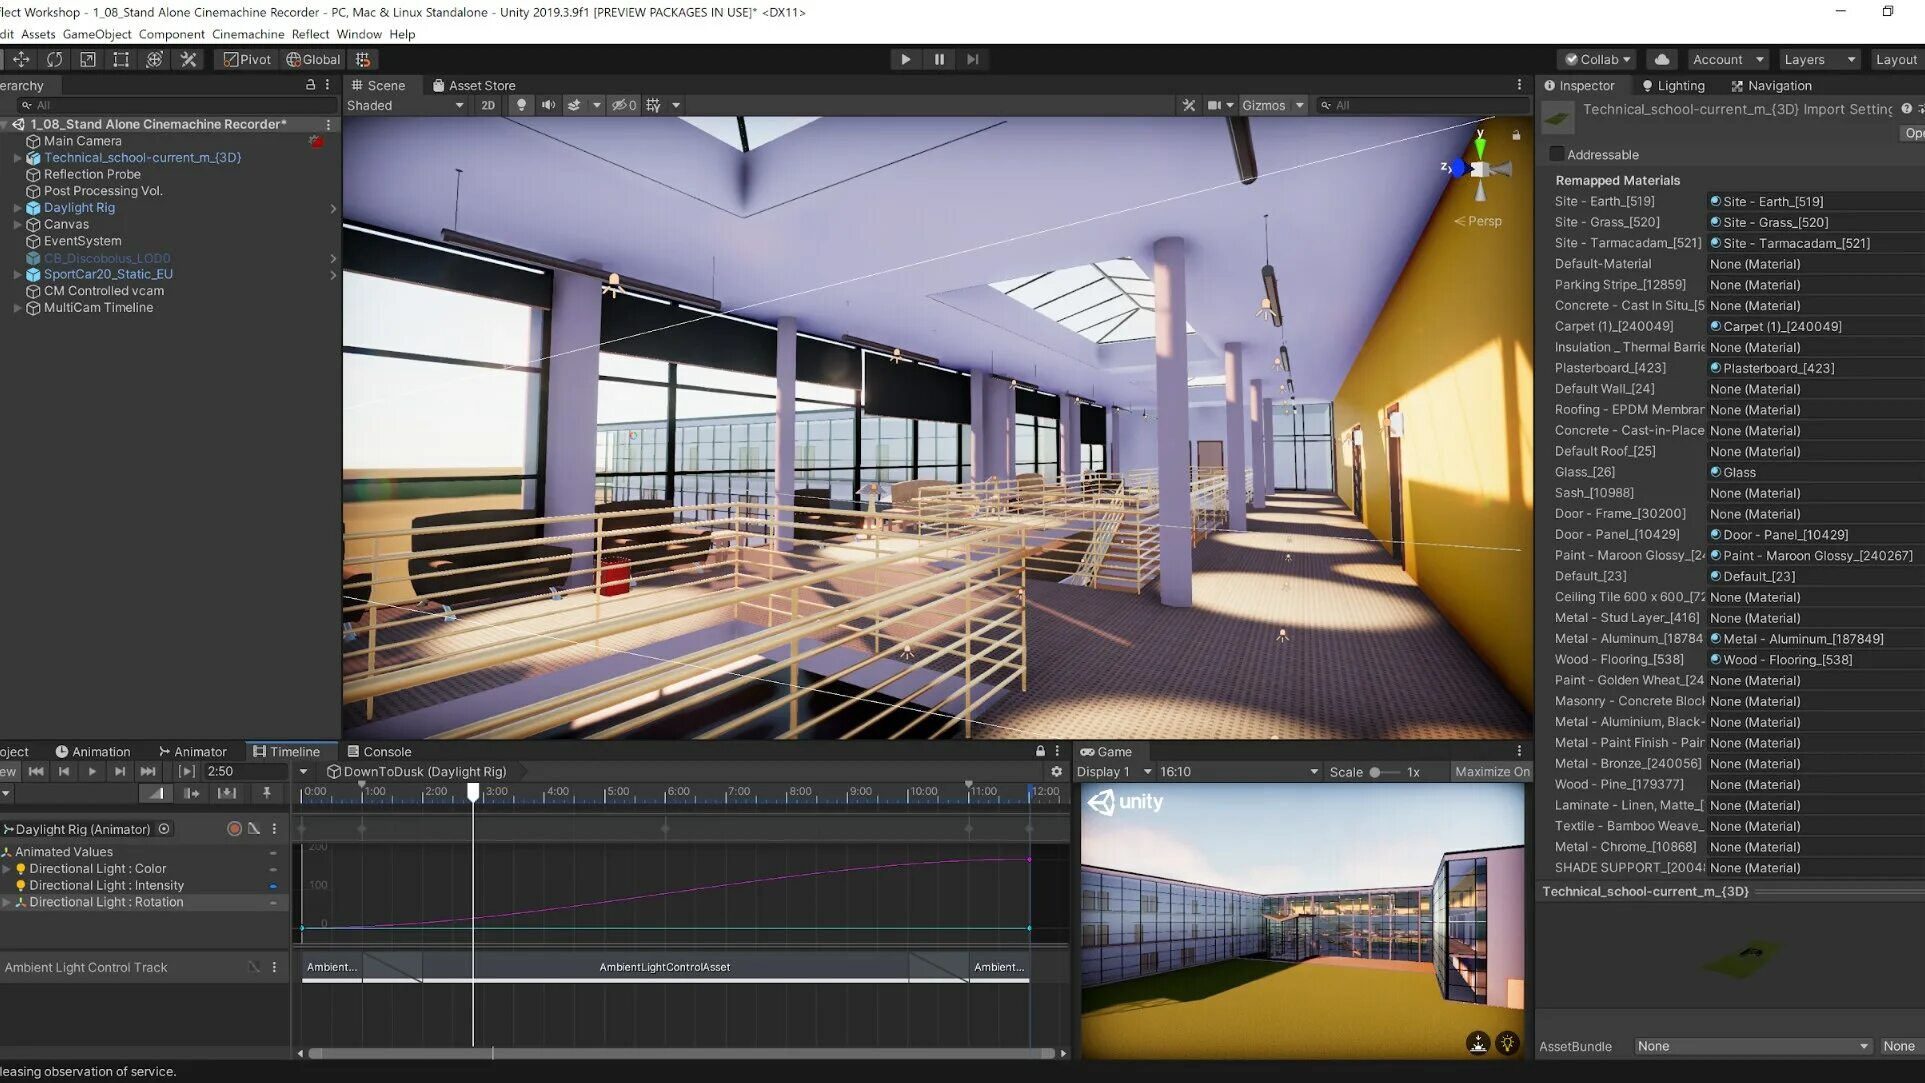Click the Pause button in top toolbar
Viewport: 1925px width, 1083px height.
tap(939, 59)
